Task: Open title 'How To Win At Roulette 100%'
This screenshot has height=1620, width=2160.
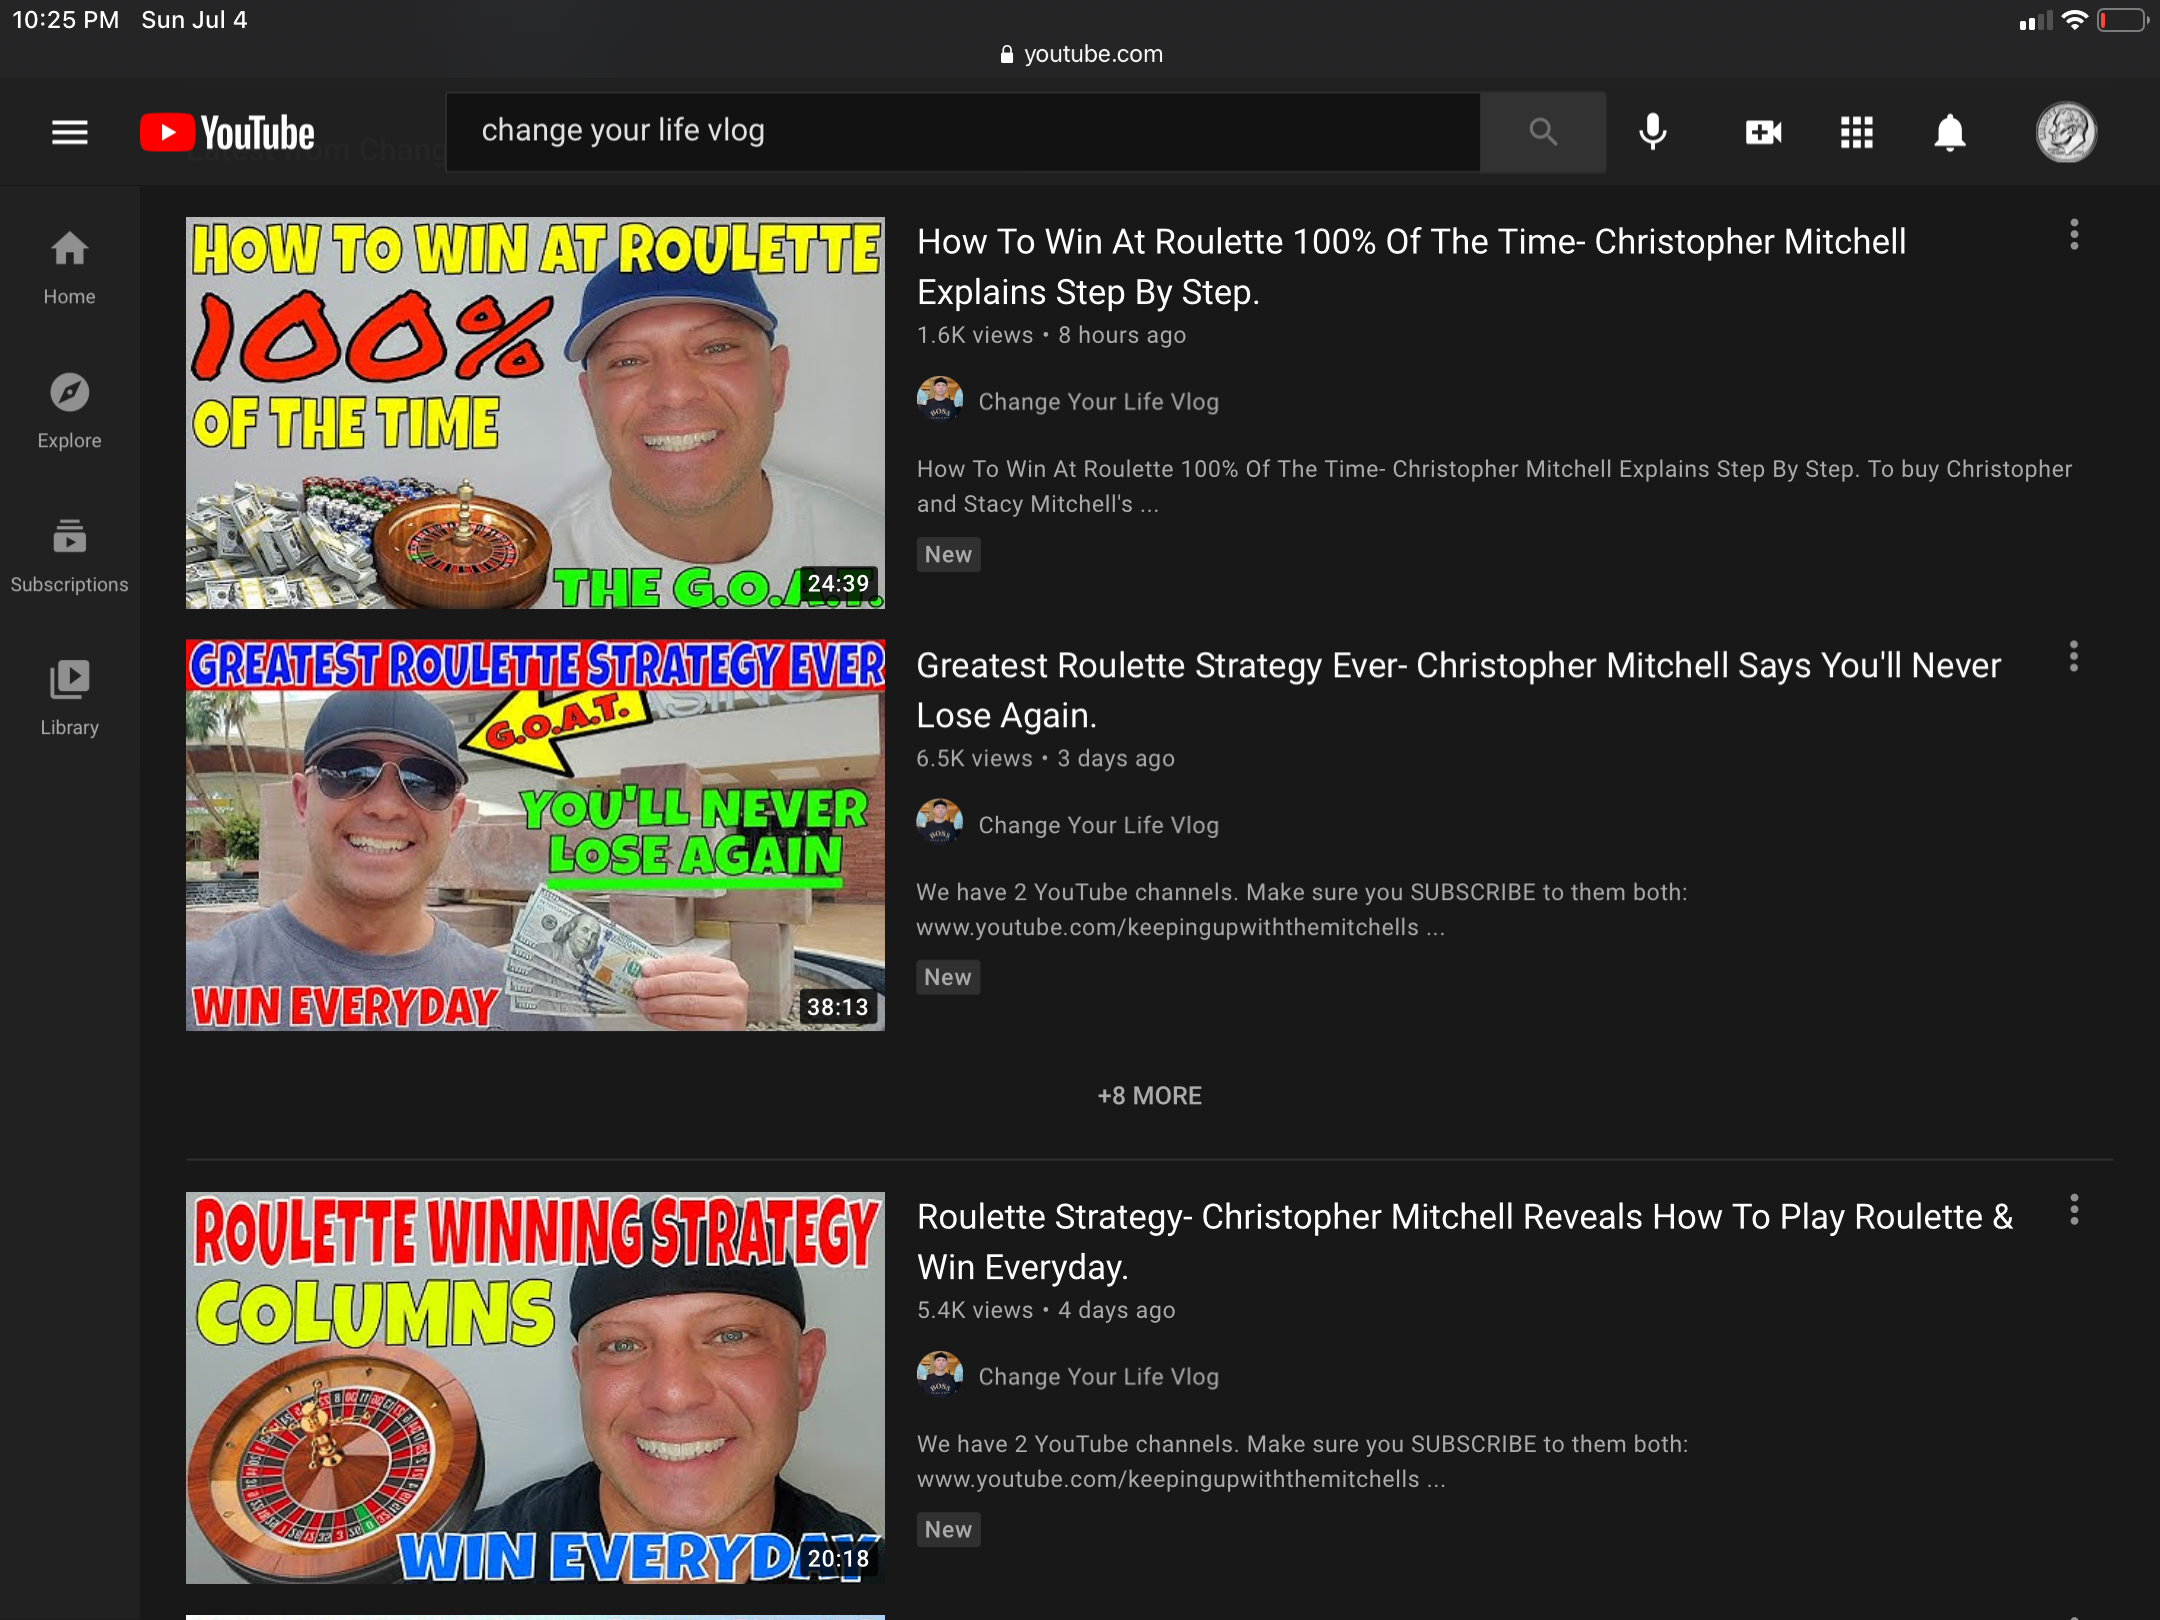Action: point(1412,267)
